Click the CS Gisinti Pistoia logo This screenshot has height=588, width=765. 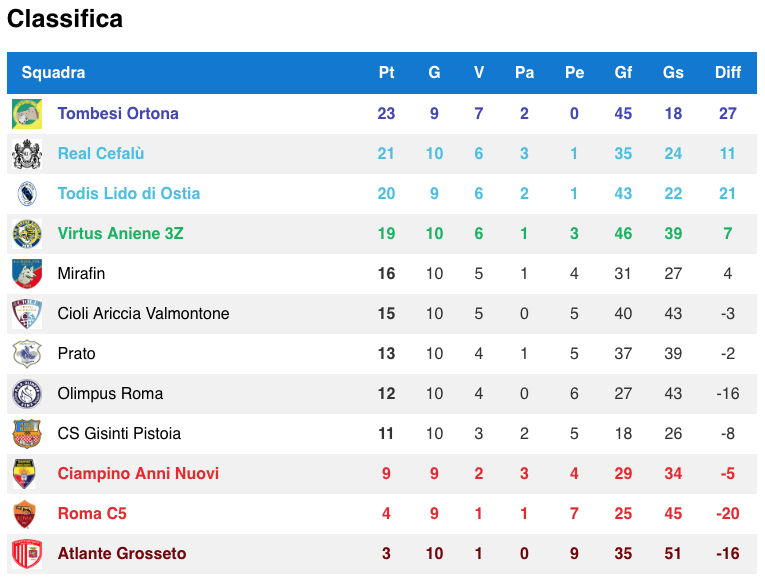tap(27, 434)
